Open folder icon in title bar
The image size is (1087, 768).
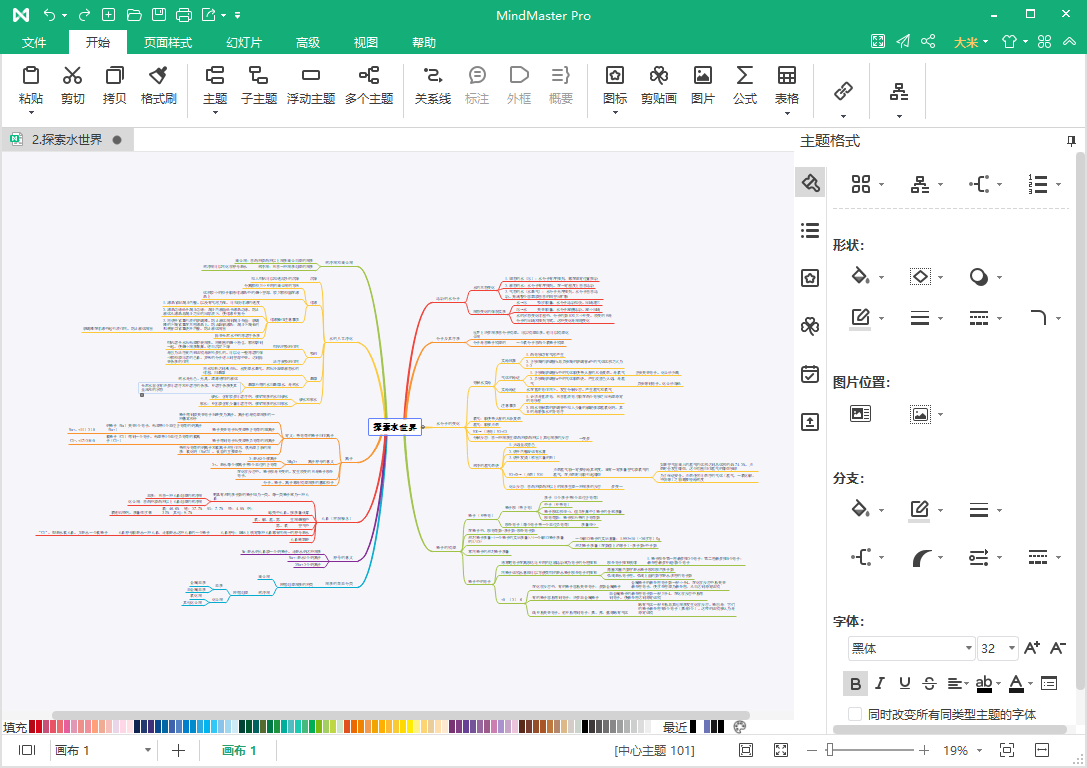(134, 15)
